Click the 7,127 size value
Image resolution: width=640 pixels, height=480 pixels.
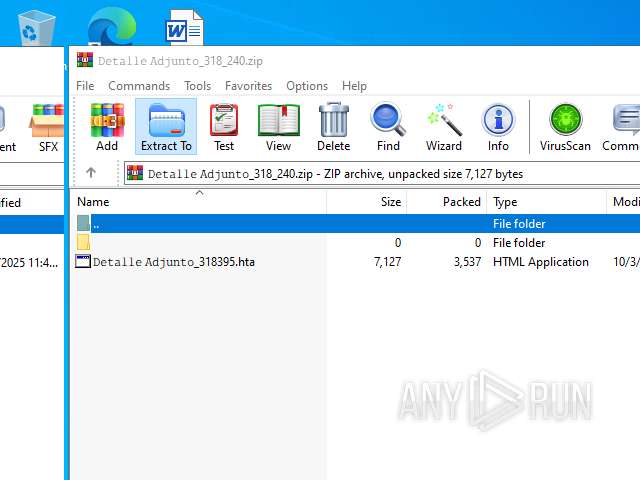387,262
